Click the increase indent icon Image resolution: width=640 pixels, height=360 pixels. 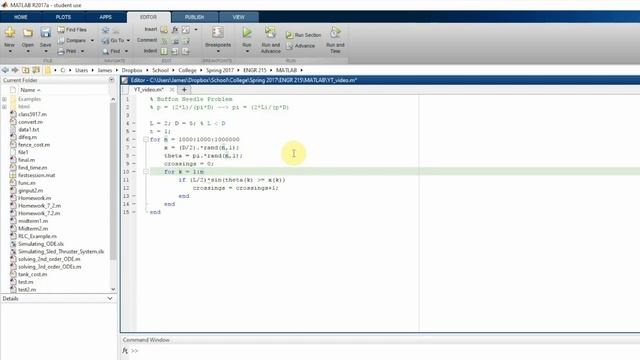175,51
